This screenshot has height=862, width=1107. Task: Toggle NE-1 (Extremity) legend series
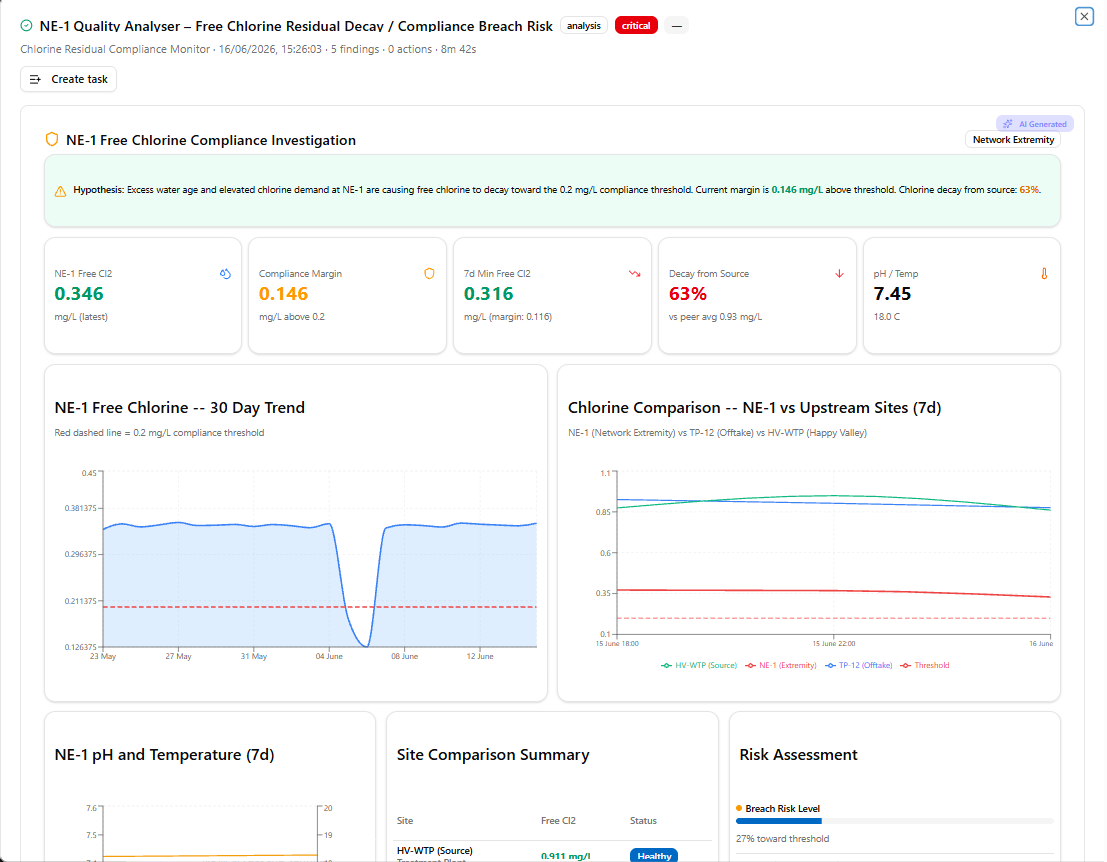coord(781,665)
